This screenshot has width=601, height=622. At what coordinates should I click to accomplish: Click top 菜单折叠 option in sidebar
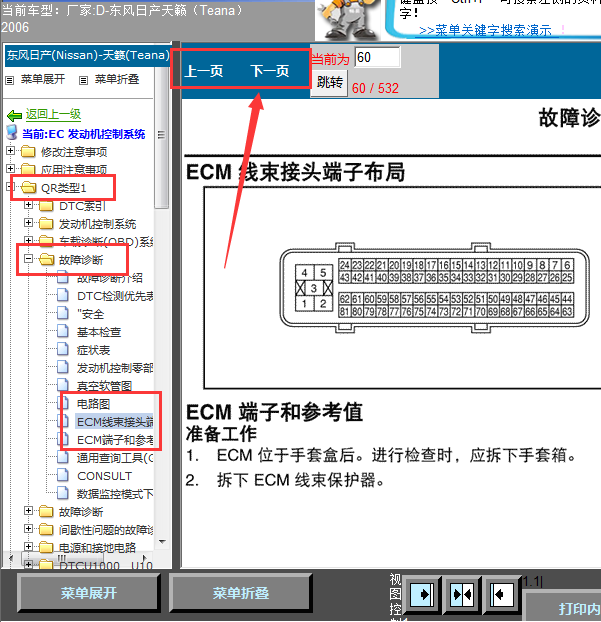[117, 79]
